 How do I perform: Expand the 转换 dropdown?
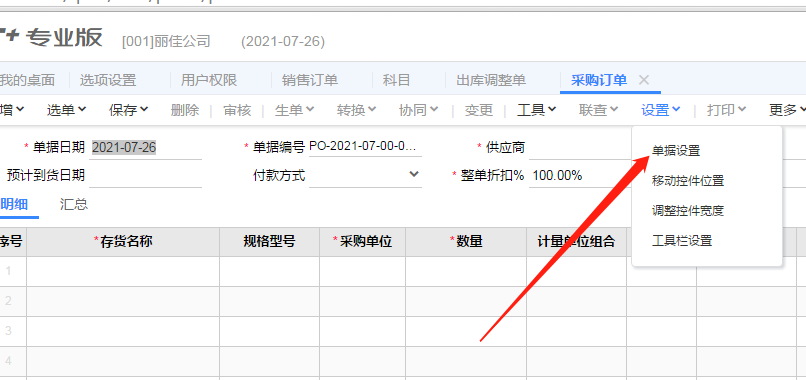[x=356, y=110]
